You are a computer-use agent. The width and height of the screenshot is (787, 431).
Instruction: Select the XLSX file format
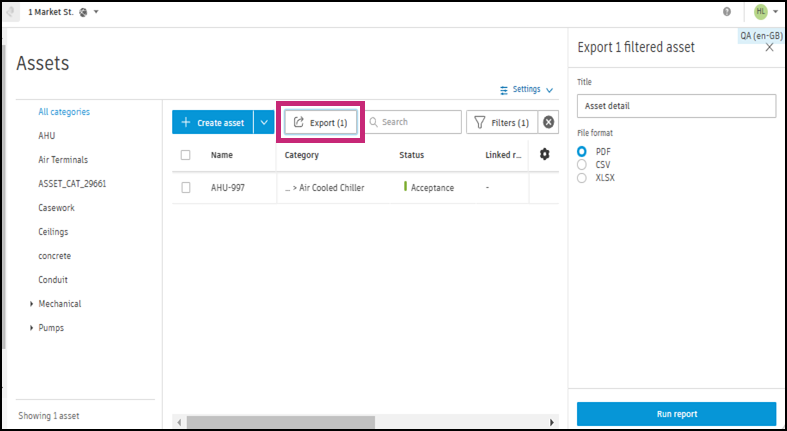[x=582, y=178]
